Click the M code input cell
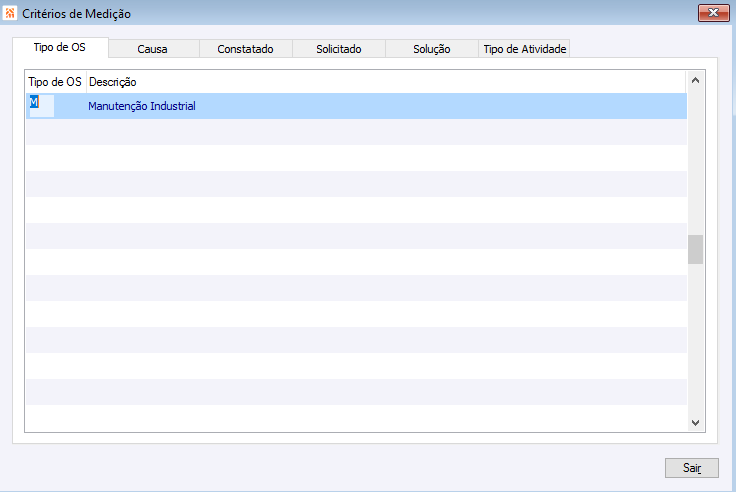736x492 pixels. (x=42, y=106)
